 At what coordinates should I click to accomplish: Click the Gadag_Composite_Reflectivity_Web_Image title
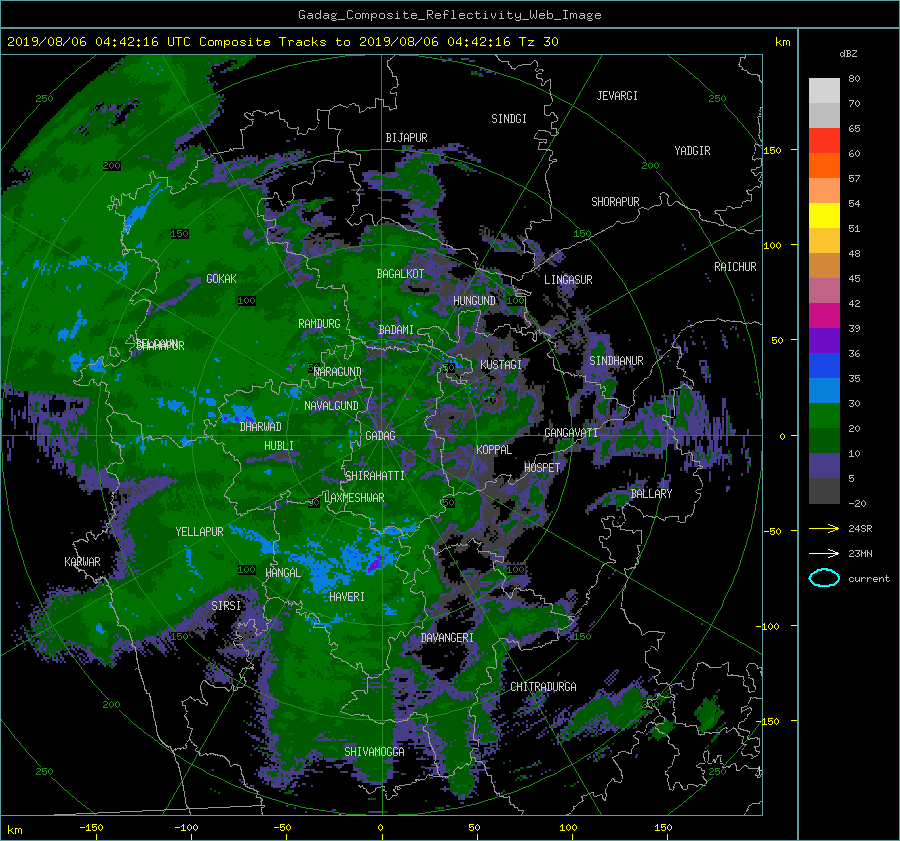pos(449,15)
